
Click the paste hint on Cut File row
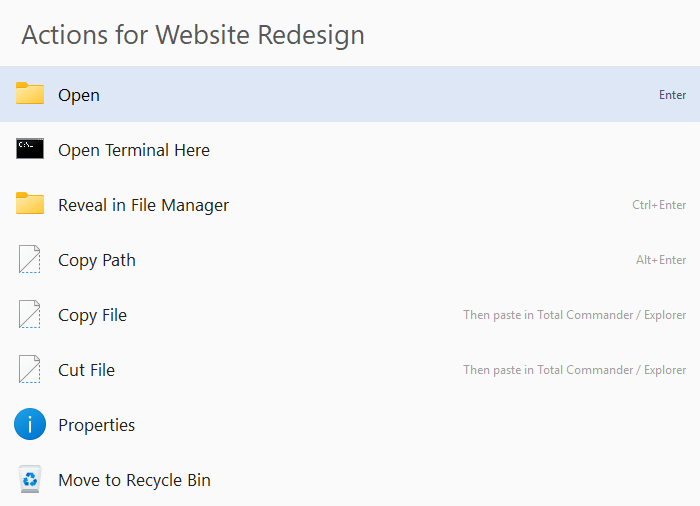(575, 370)
